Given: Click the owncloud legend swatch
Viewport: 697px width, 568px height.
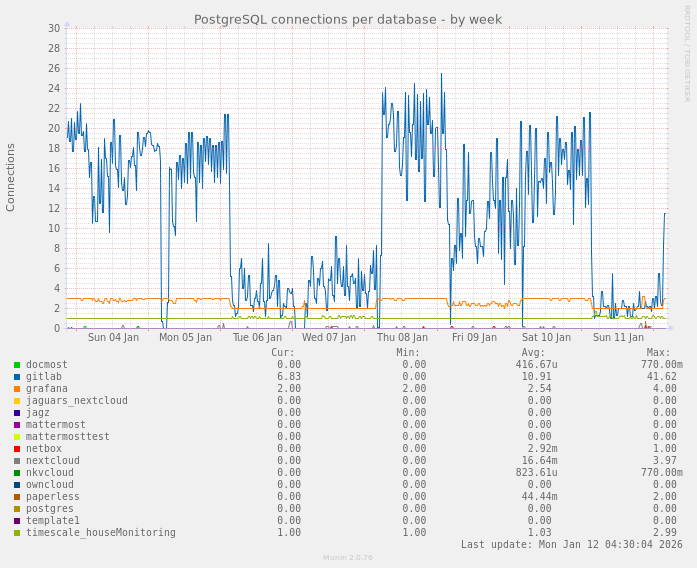Looking at the screenshot, I should pyautogui.click(x=17, y=485).
